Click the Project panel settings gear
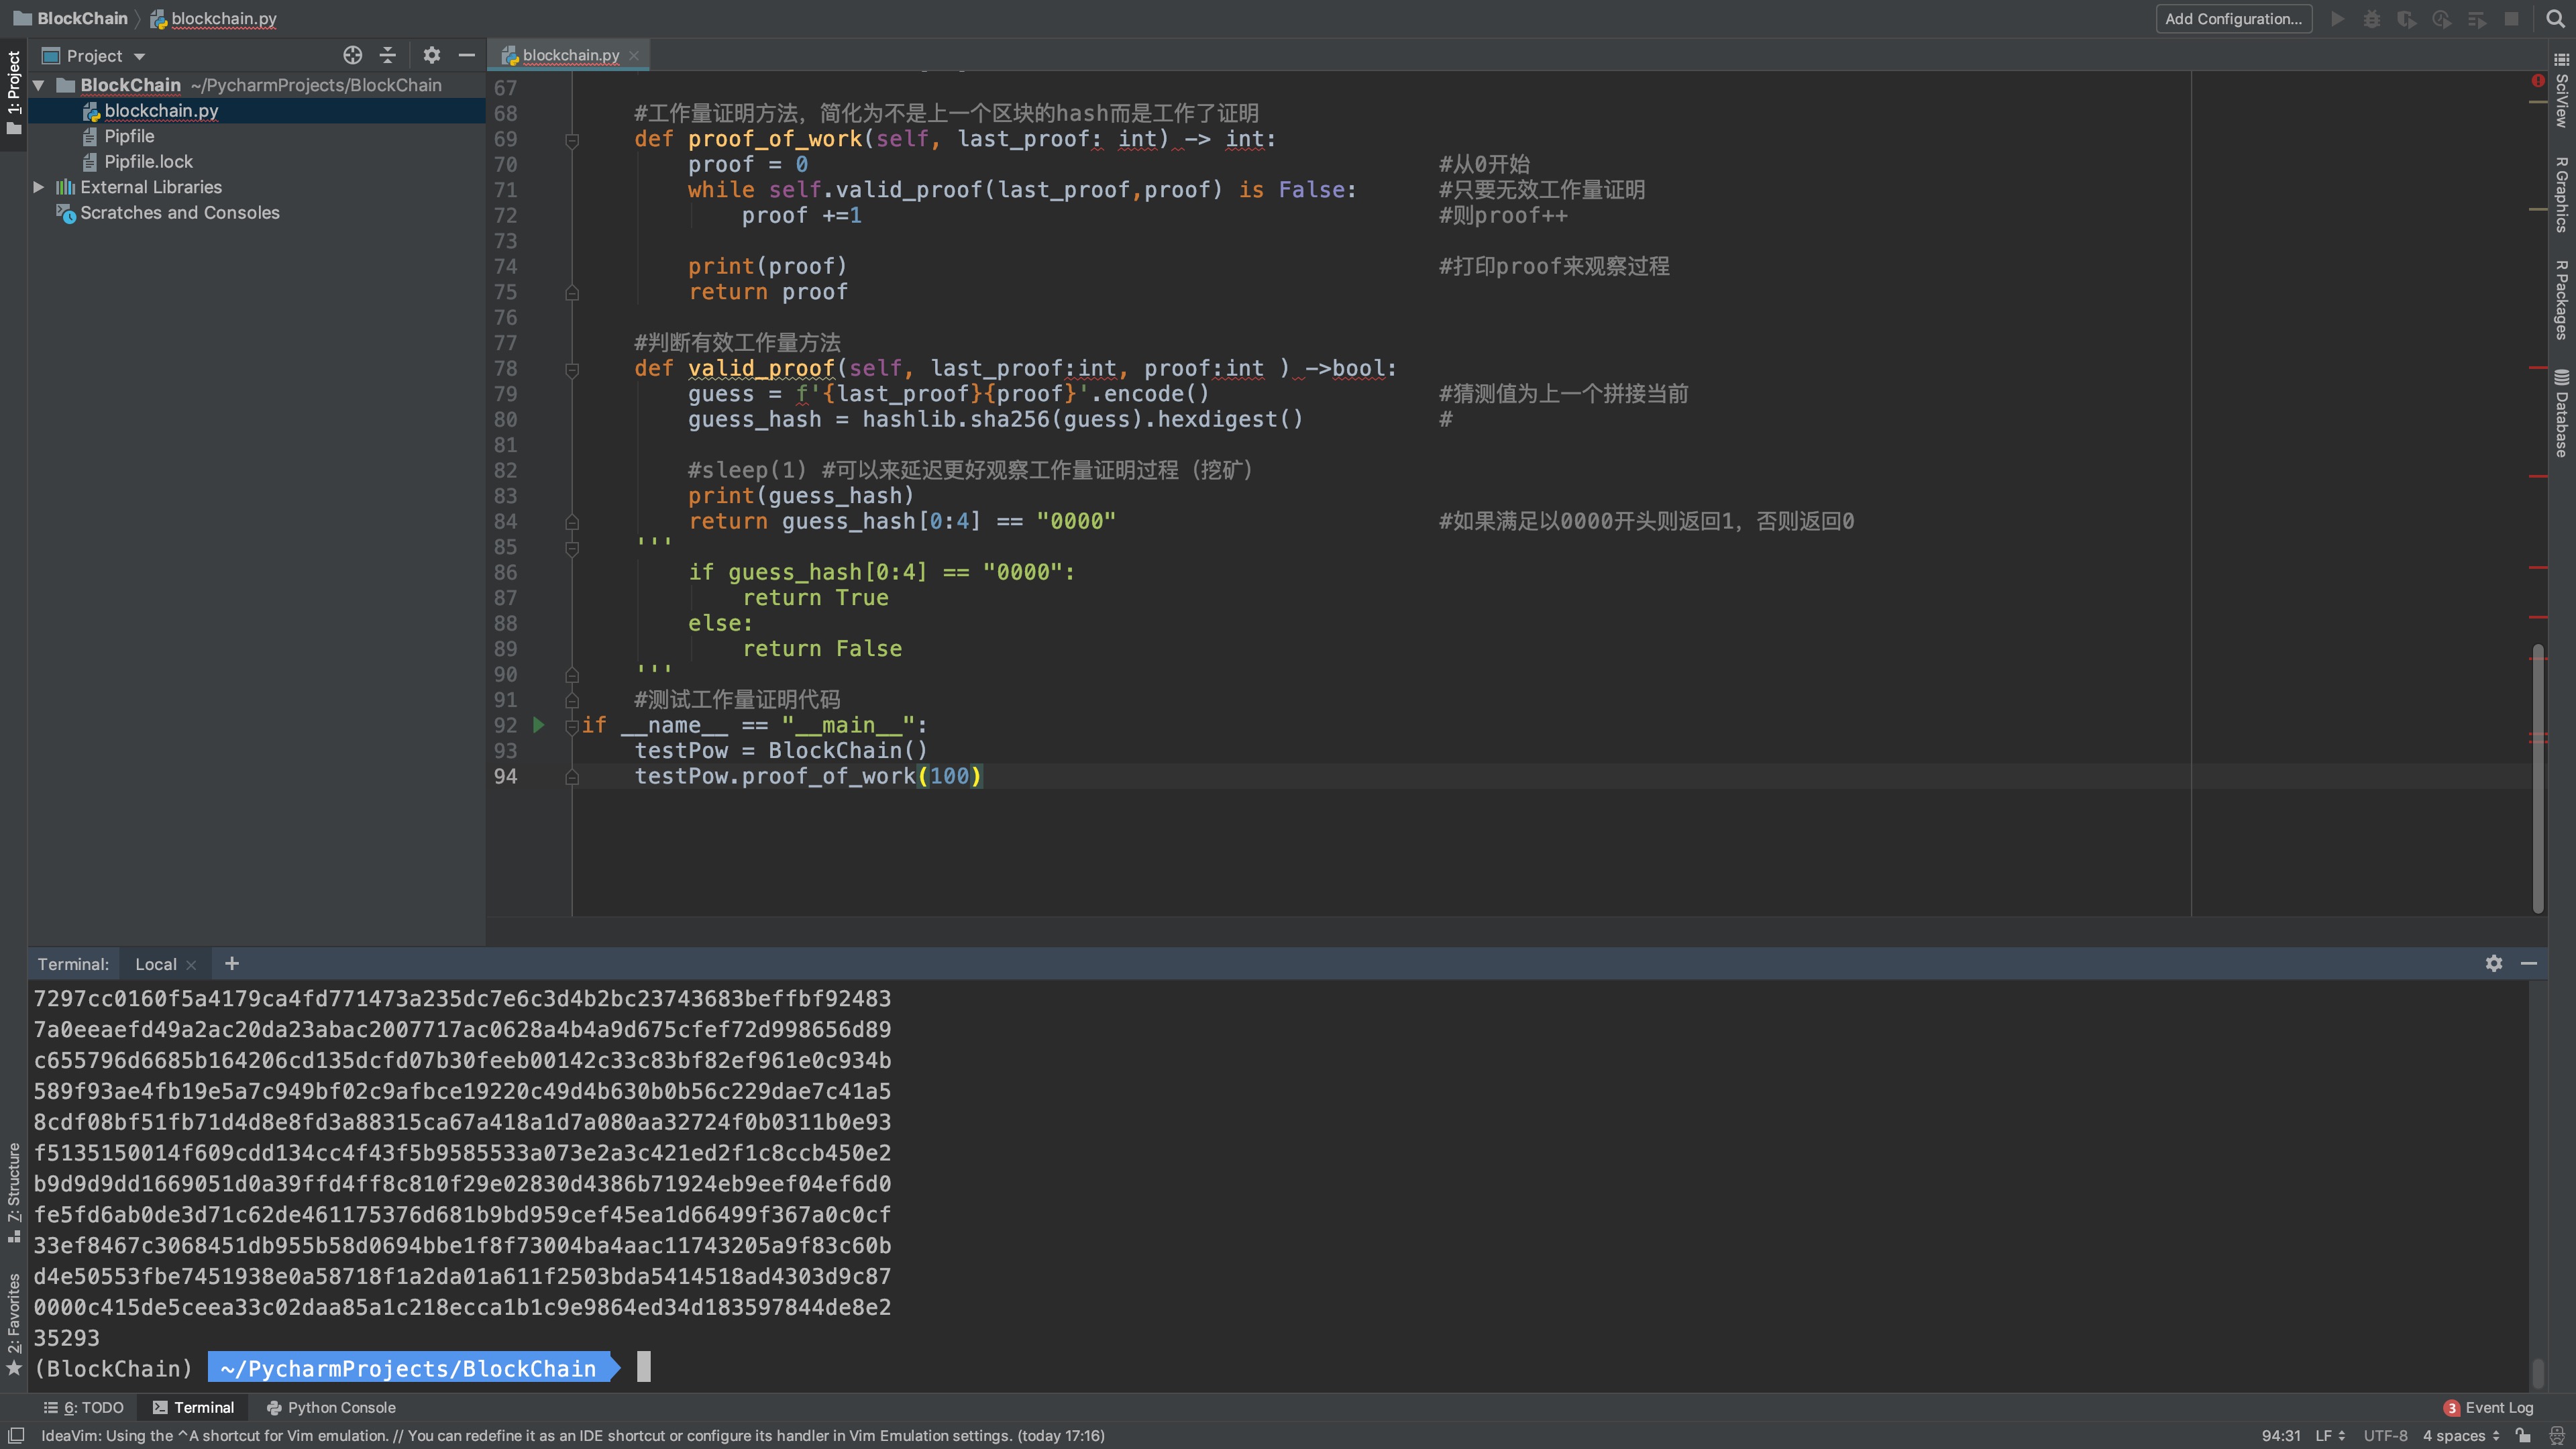 click(431, 55)
